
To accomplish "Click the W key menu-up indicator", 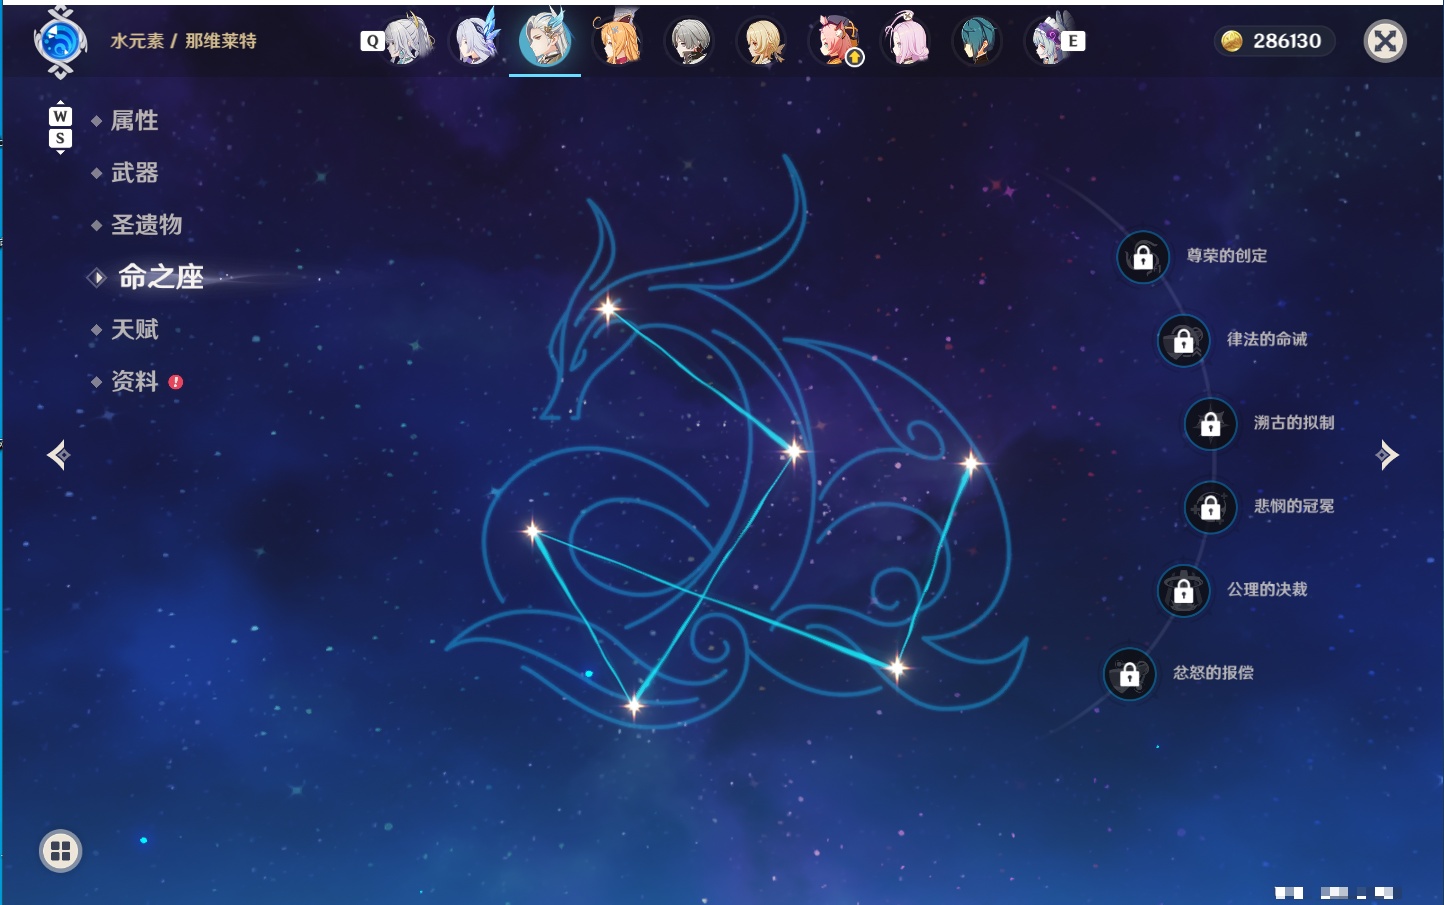I will click(x=60, y=116).
